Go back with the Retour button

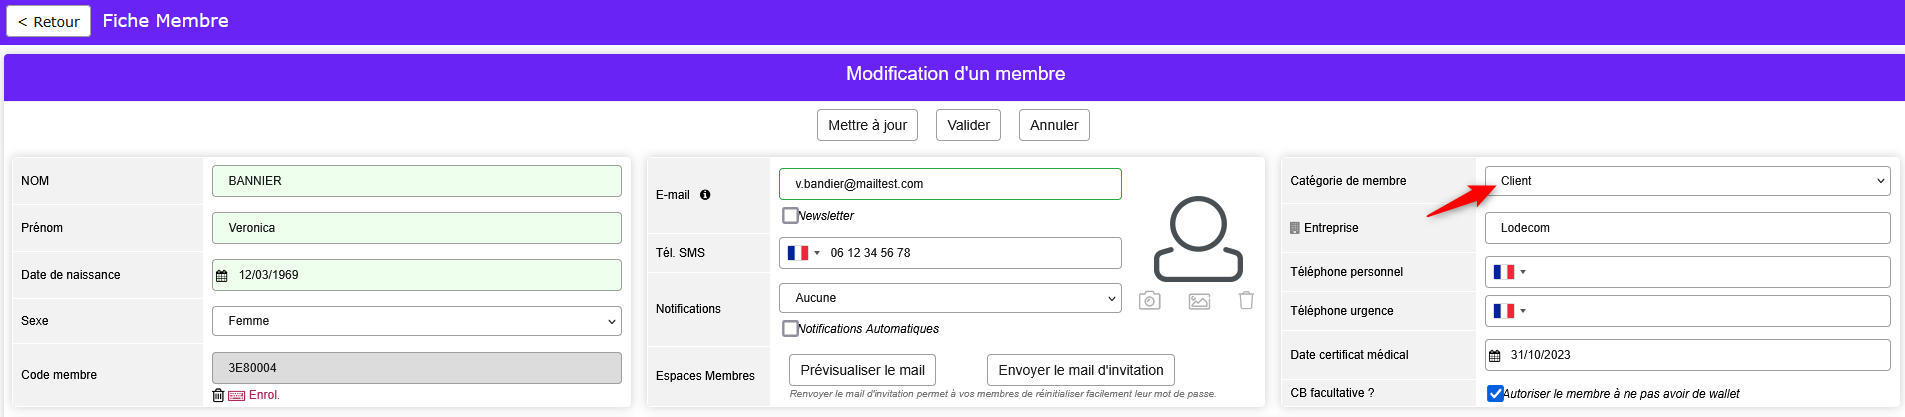pos(49,21)
